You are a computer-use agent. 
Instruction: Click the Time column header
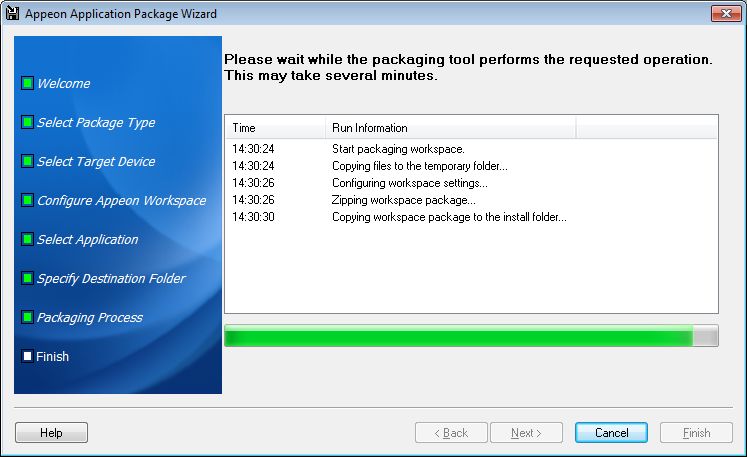275,128
